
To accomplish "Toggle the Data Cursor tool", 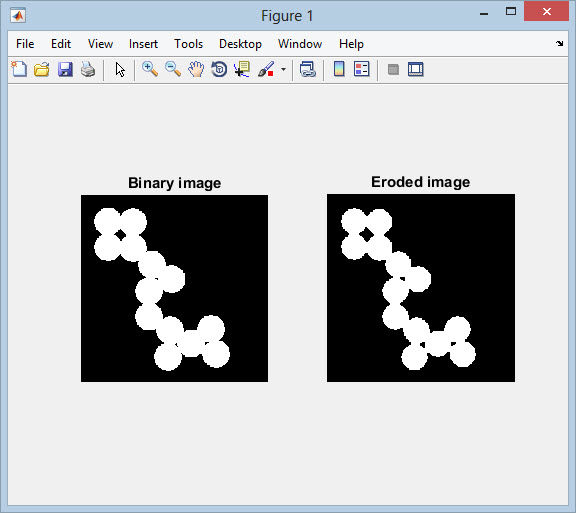I will click(x=242, y=69).
